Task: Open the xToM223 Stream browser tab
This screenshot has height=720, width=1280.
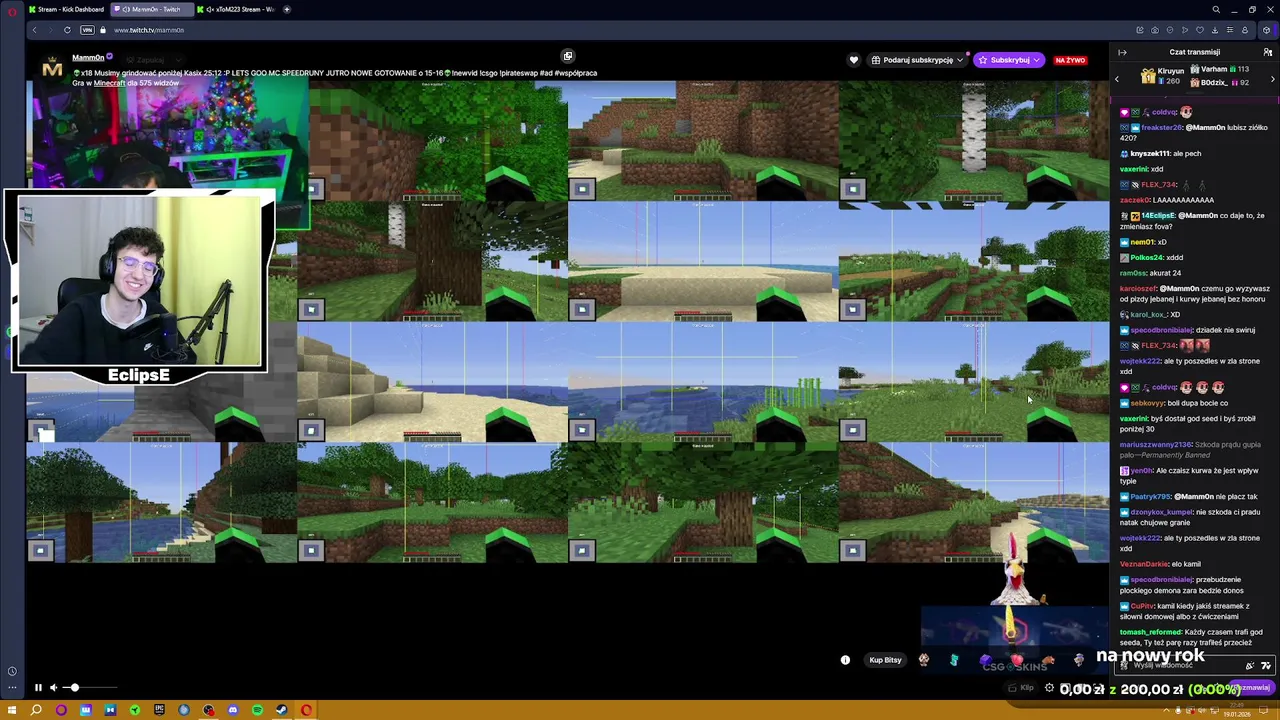Action: tap(234, 9)
